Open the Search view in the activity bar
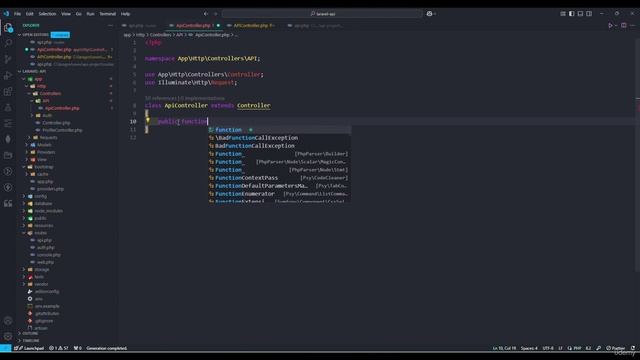640x360 pixels. (x=8, y=43)
